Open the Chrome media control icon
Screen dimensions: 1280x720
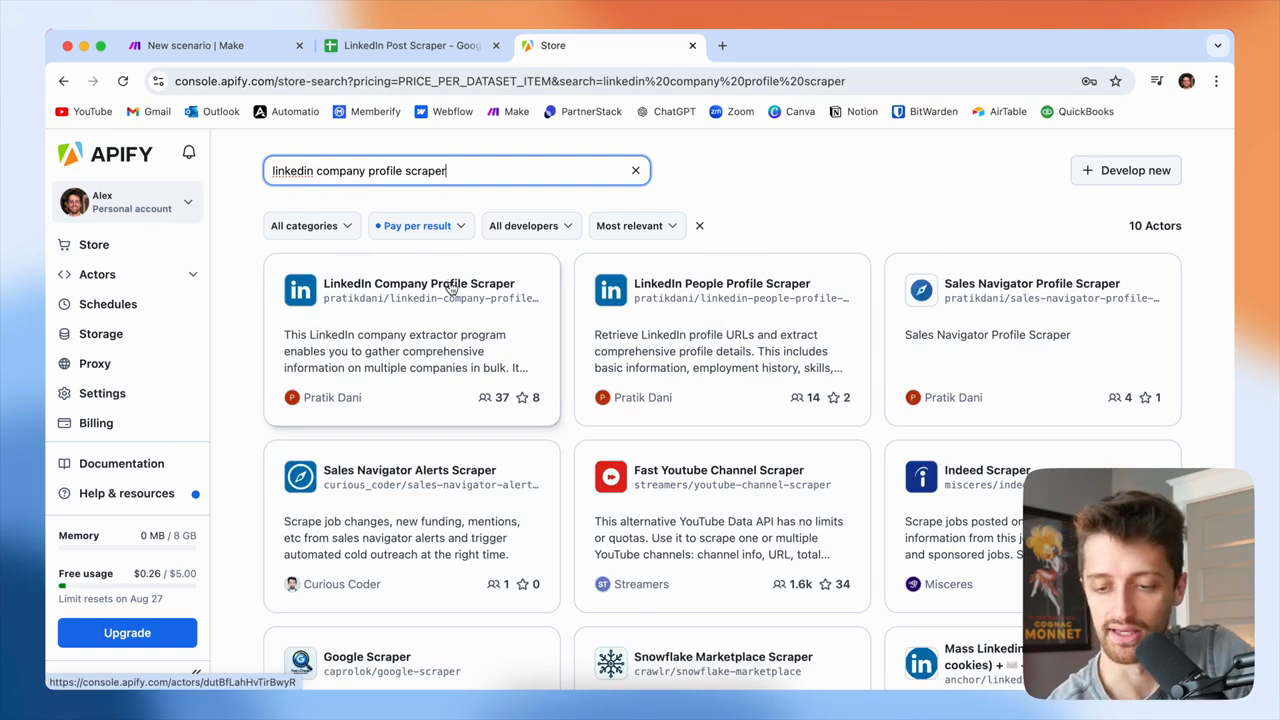(x=1157, y=81)
